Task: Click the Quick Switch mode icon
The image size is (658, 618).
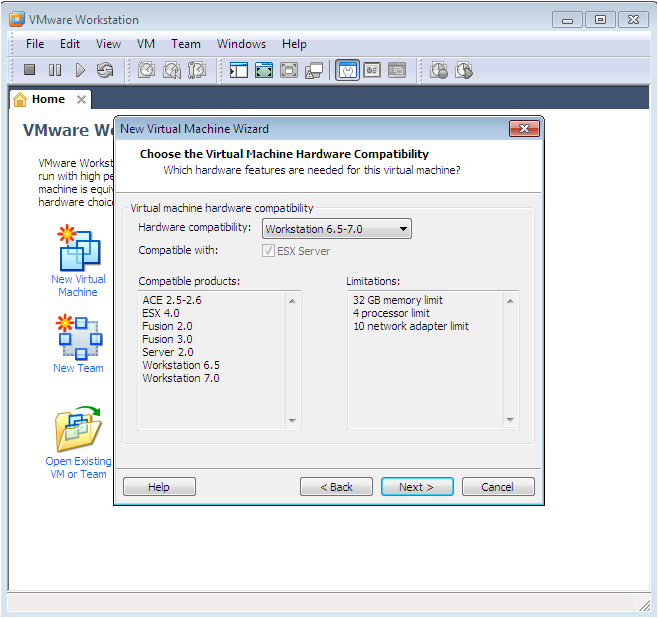Action: click(x=289, y=70)
